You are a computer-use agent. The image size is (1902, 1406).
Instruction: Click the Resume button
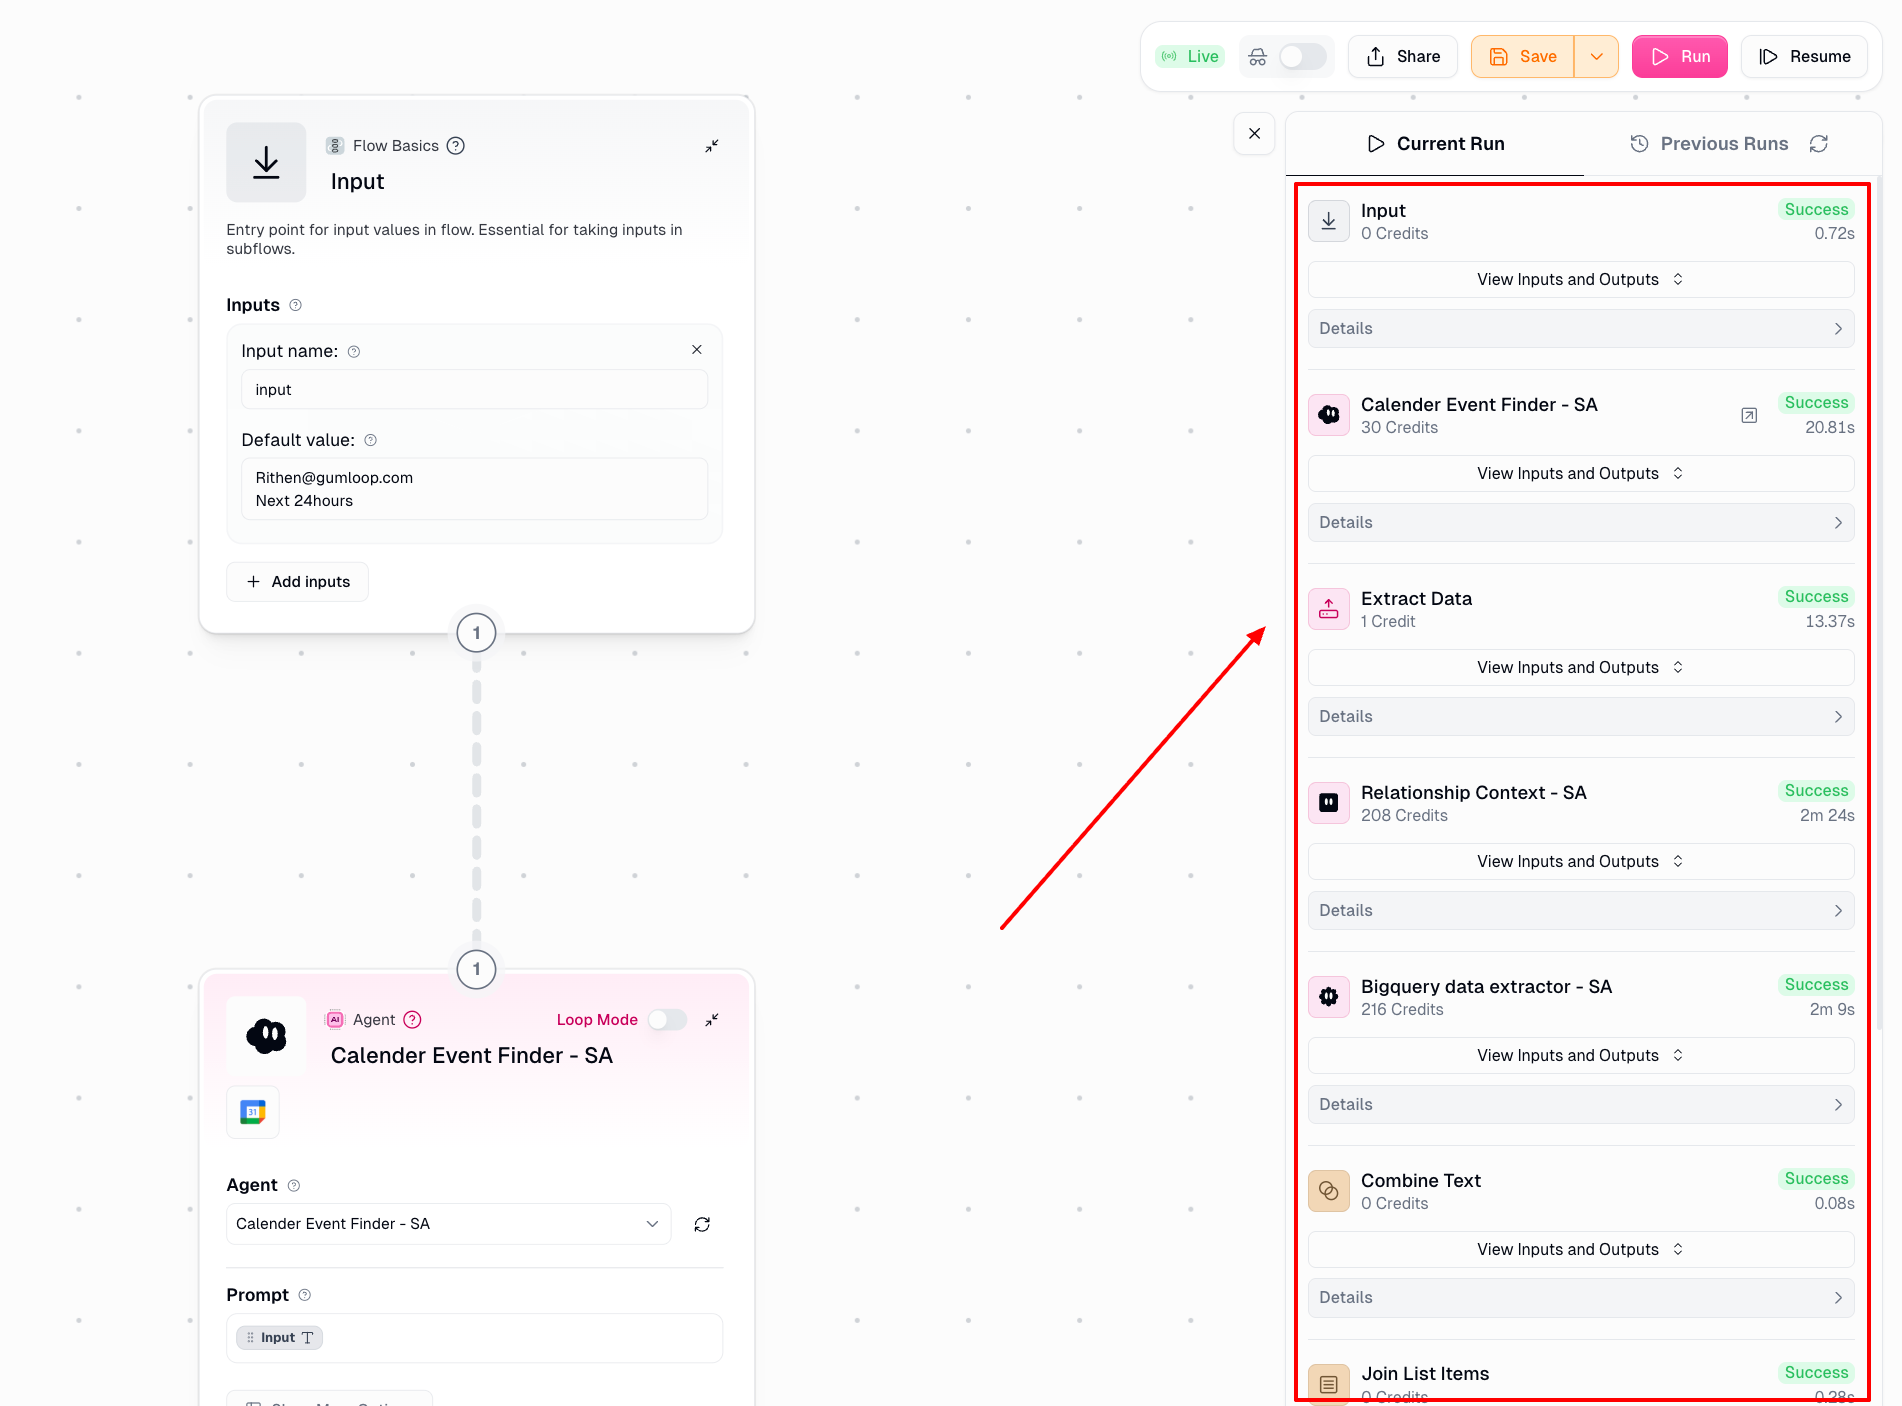(x=1805, y=57)
